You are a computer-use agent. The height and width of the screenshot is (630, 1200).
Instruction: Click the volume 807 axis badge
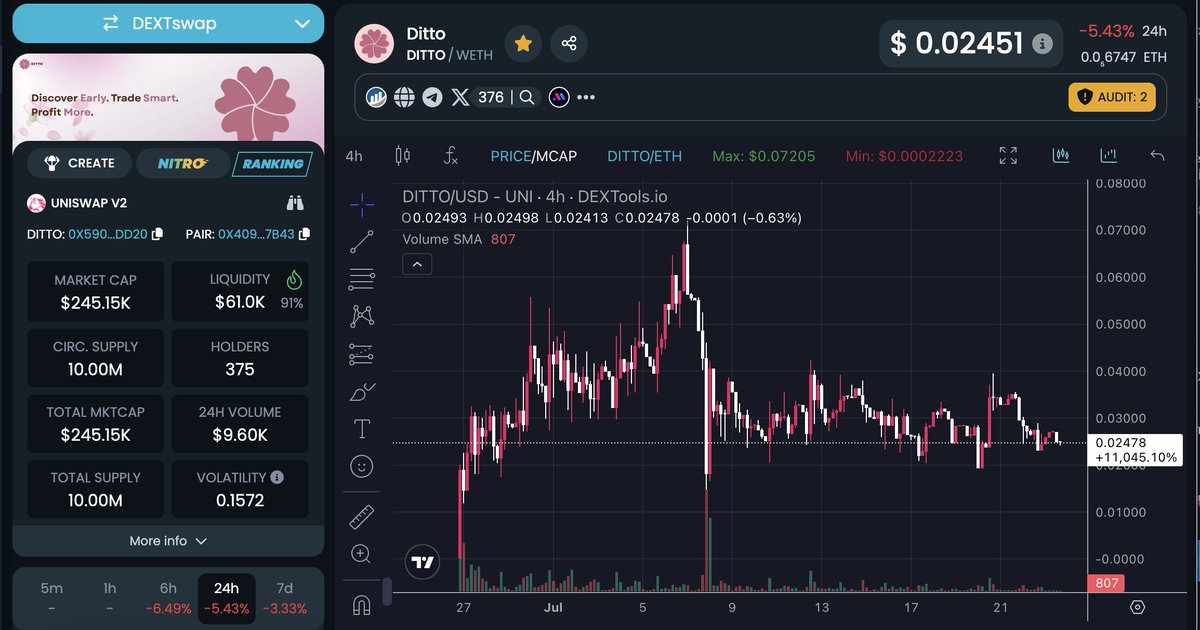click(1105, 583)
